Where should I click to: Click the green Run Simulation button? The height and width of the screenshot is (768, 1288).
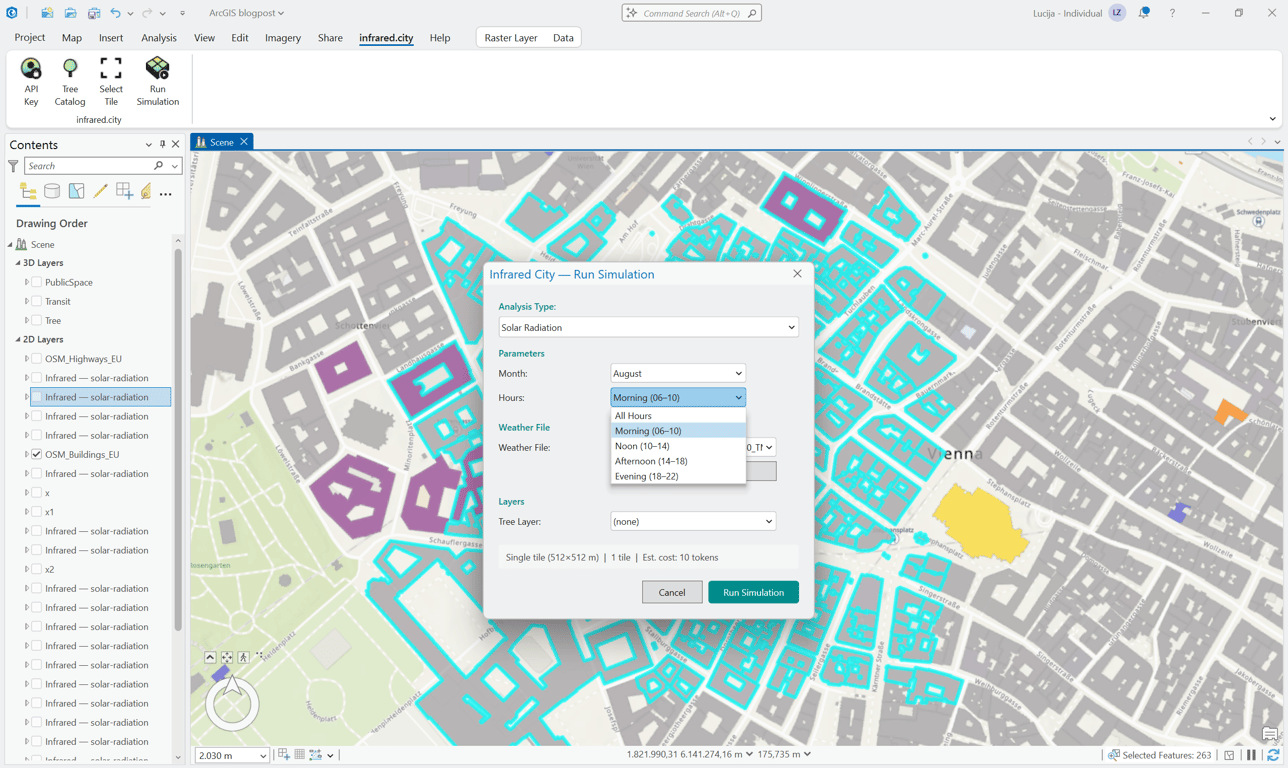[x=753, y=592]
